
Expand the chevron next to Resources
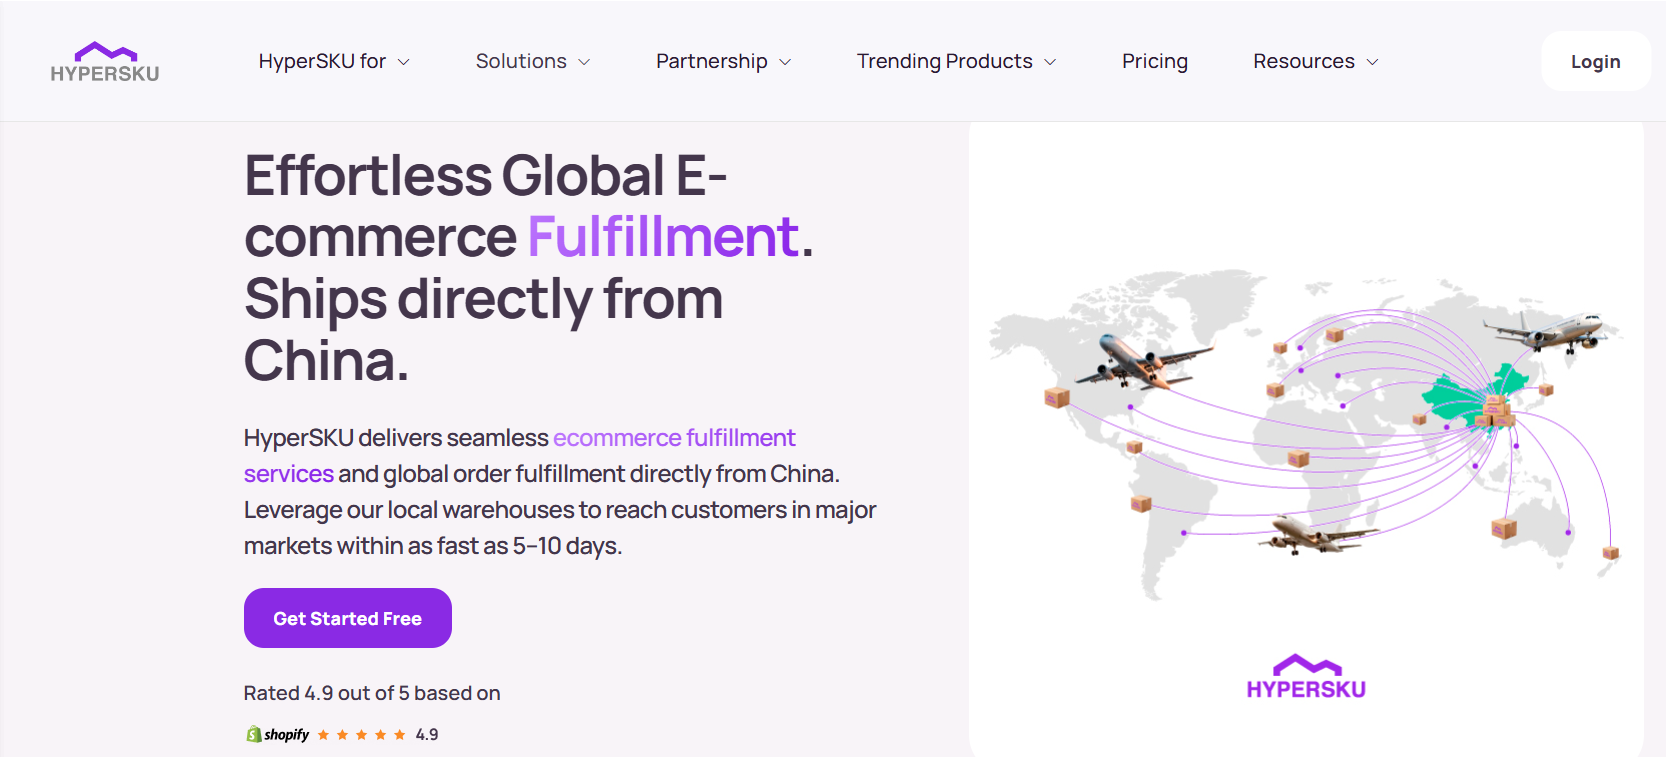[x=1372, y=62]
